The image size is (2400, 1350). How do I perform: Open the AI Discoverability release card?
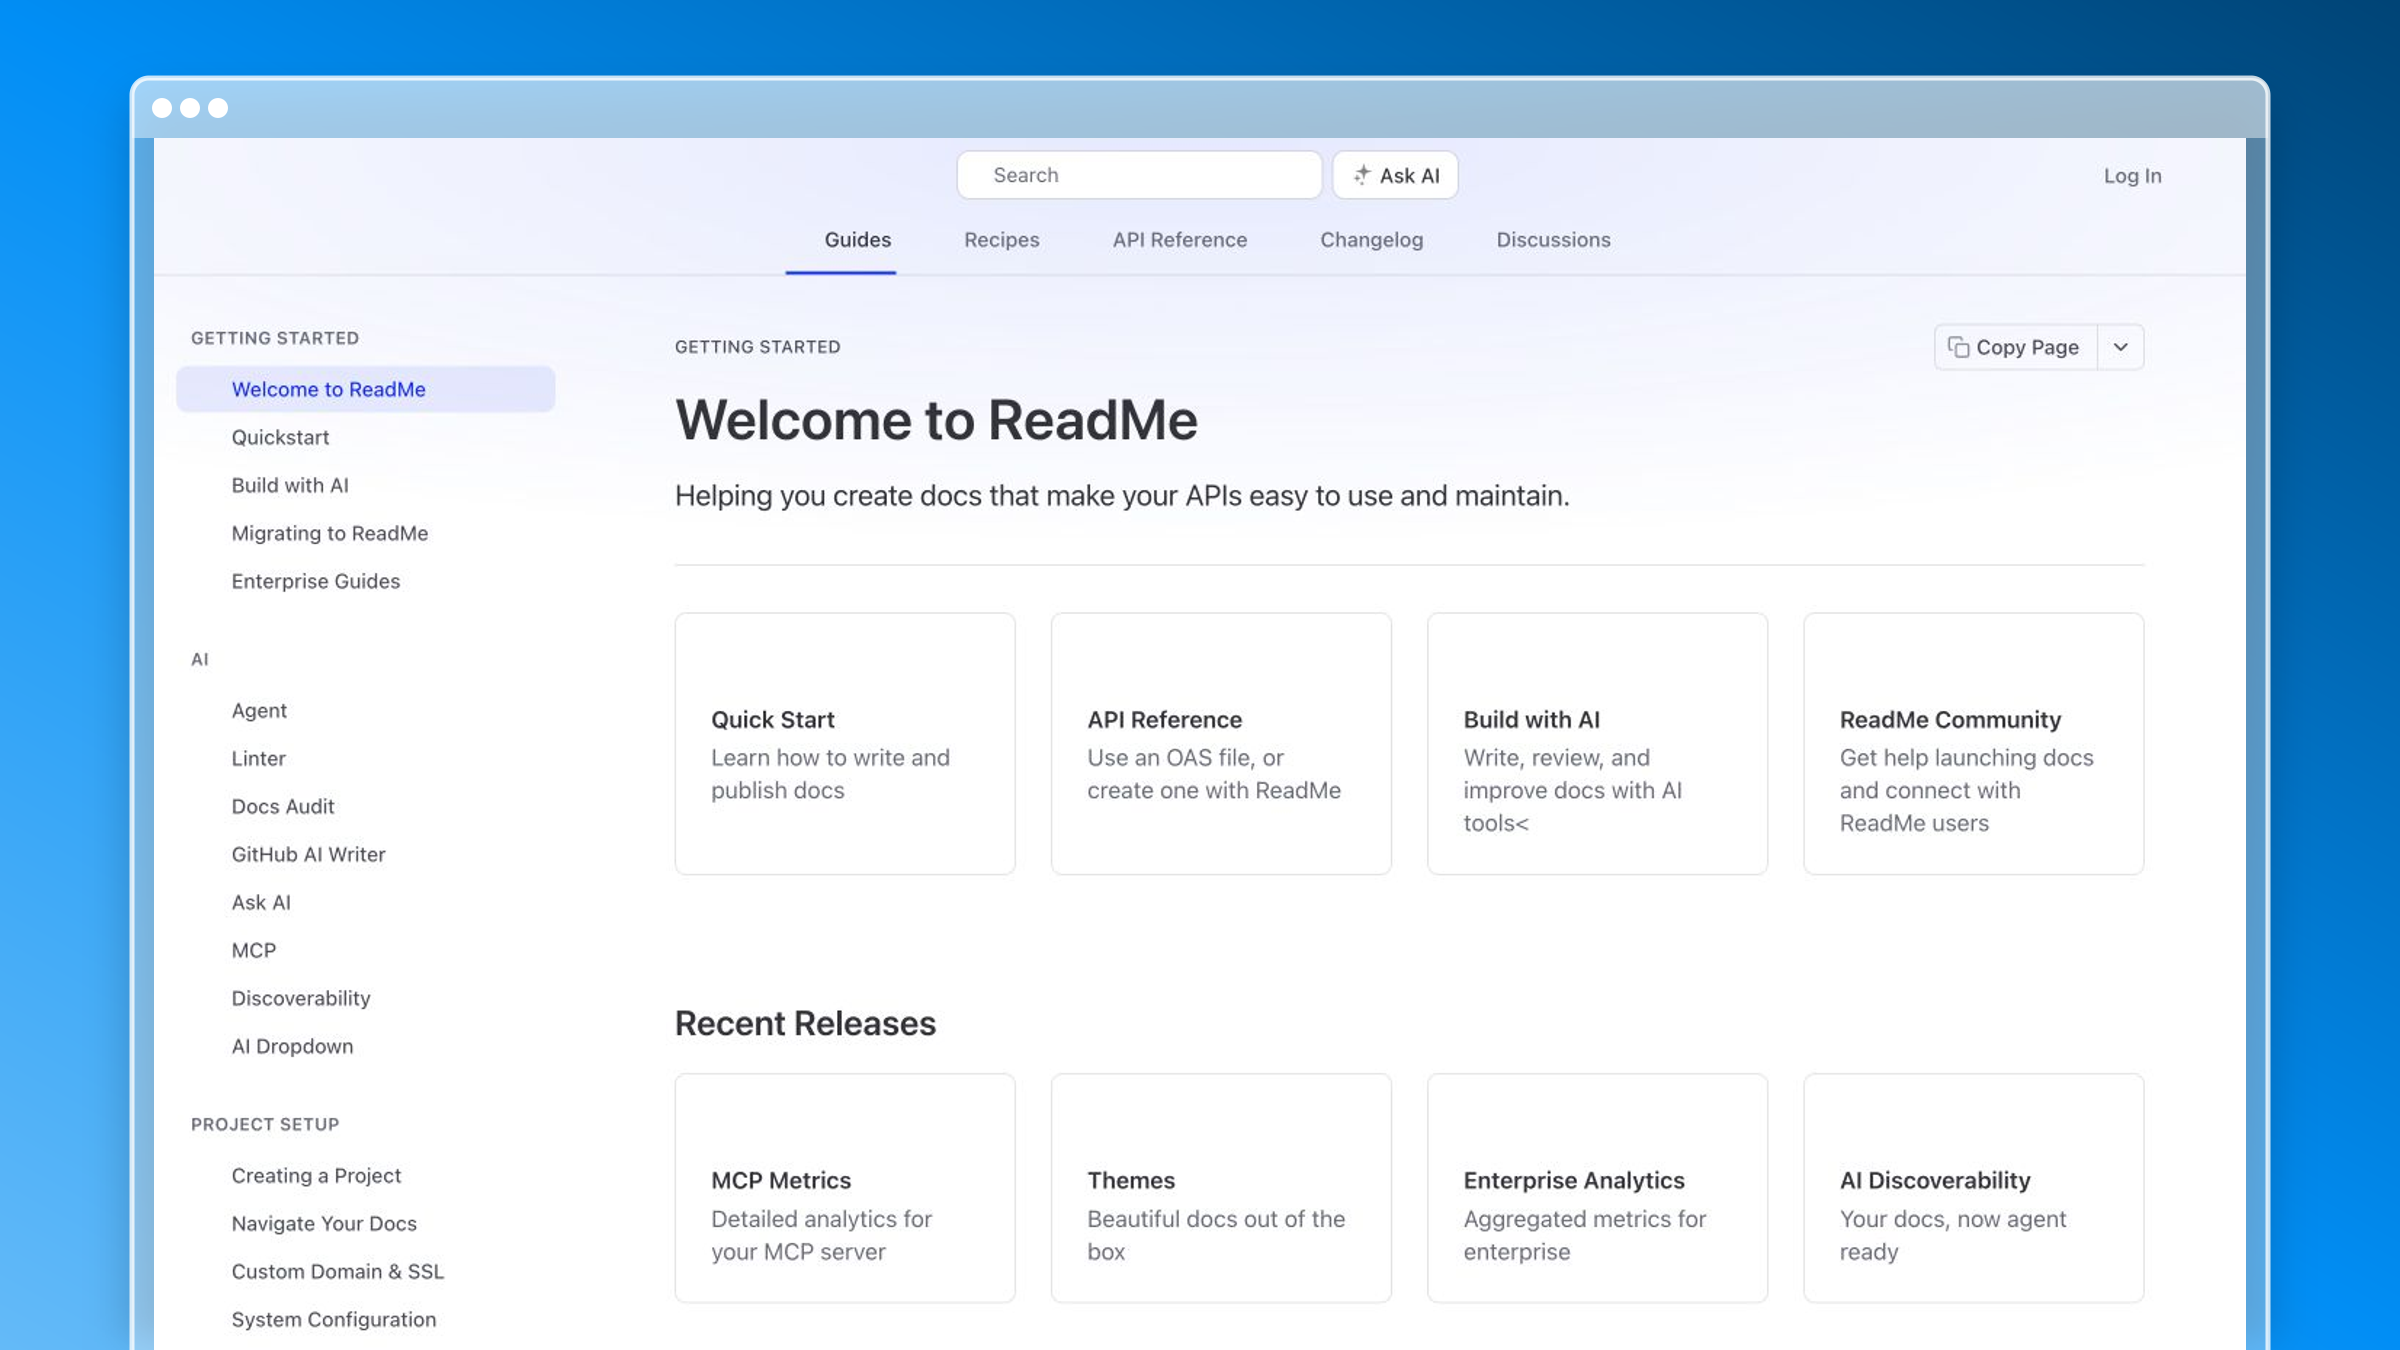tap(1973, 1188)
